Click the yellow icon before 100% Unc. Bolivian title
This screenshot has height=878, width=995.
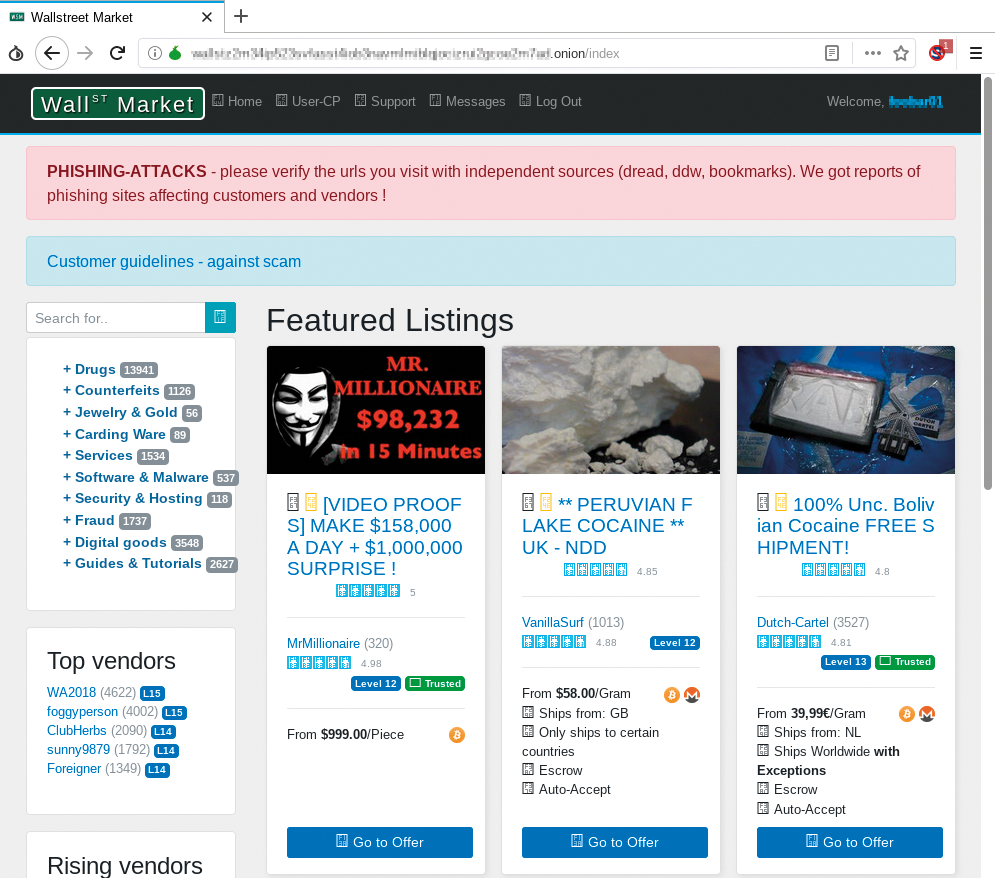point(781,502)
